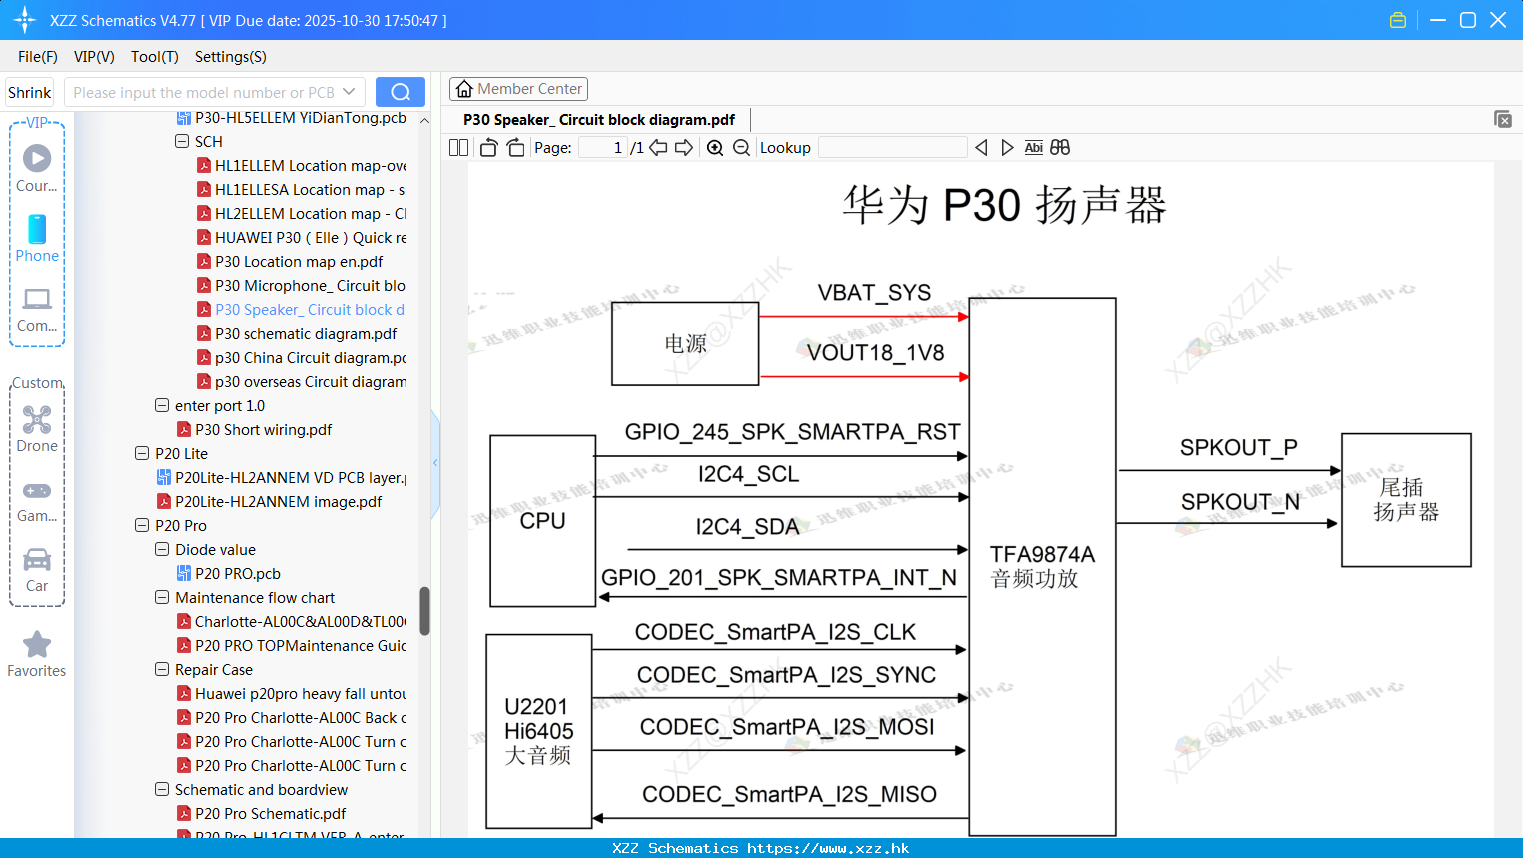The width and height of the screenshot is (1523, 858).
Task: Click the restore panel icon at top right
Action: 1503,119
